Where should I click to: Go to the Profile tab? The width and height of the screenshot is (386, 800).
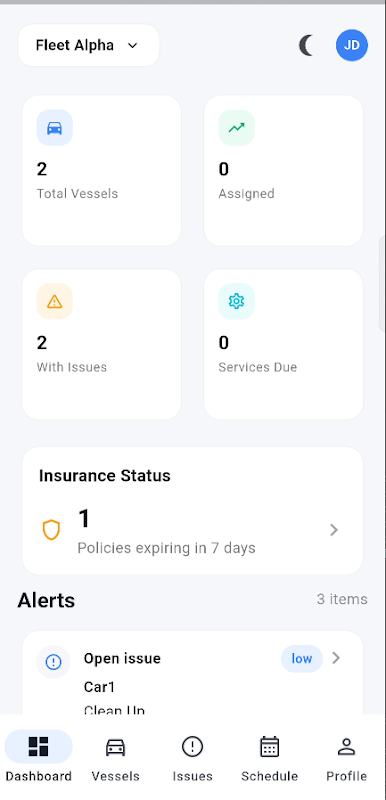347,758
